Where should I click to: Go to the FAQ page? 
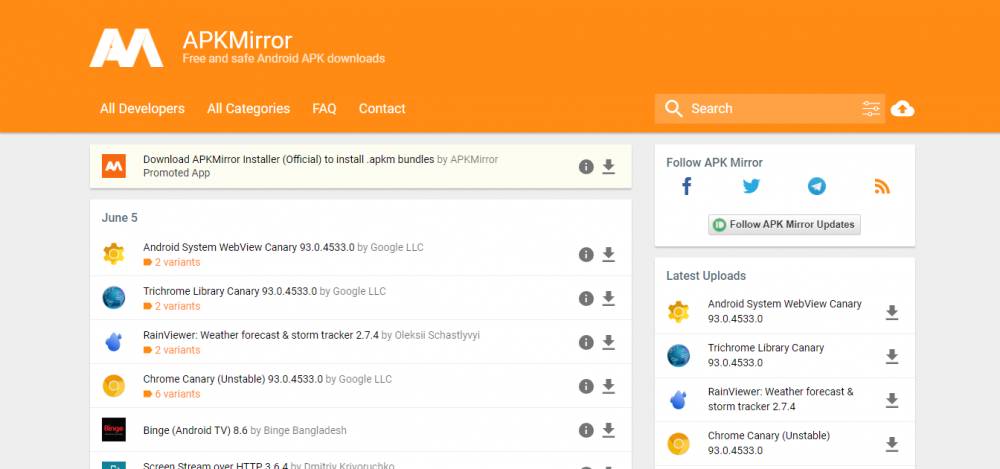[x=324, y=108]
